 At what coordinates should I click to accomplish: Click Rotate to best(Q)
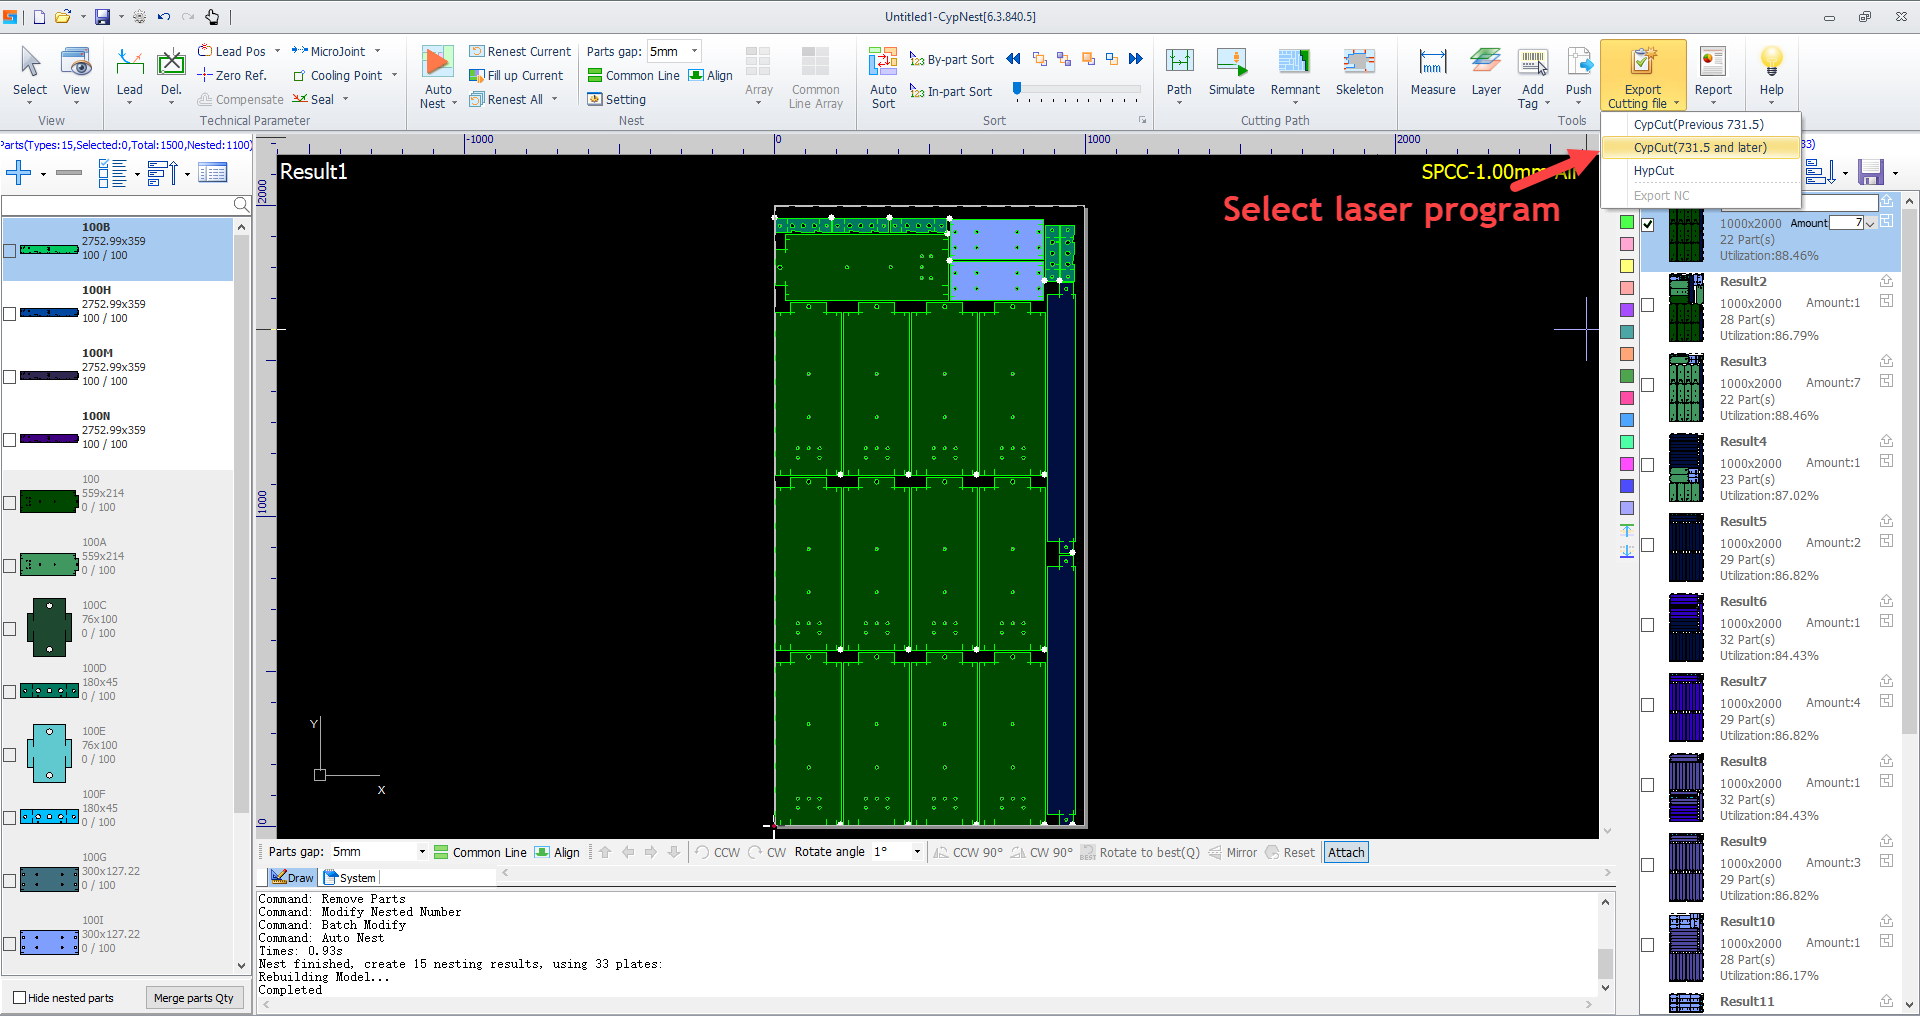point(1140,853)
